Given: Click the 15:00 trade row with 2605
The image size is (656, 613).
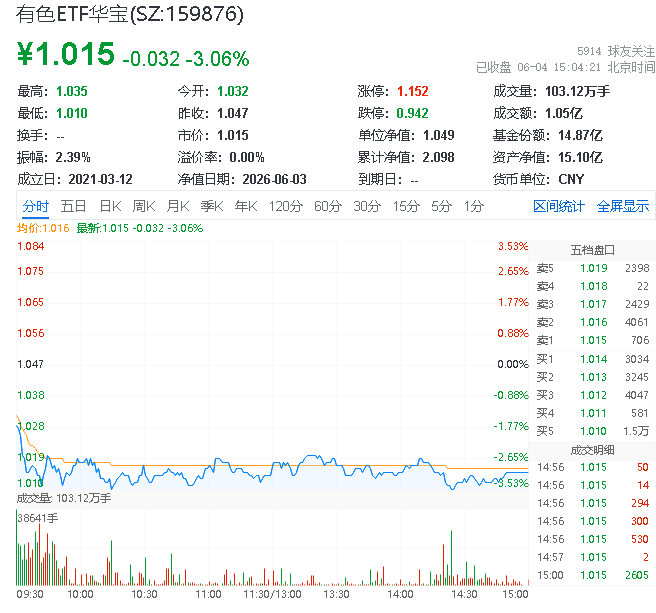Looking at the screenshot, I should point(593,576).
